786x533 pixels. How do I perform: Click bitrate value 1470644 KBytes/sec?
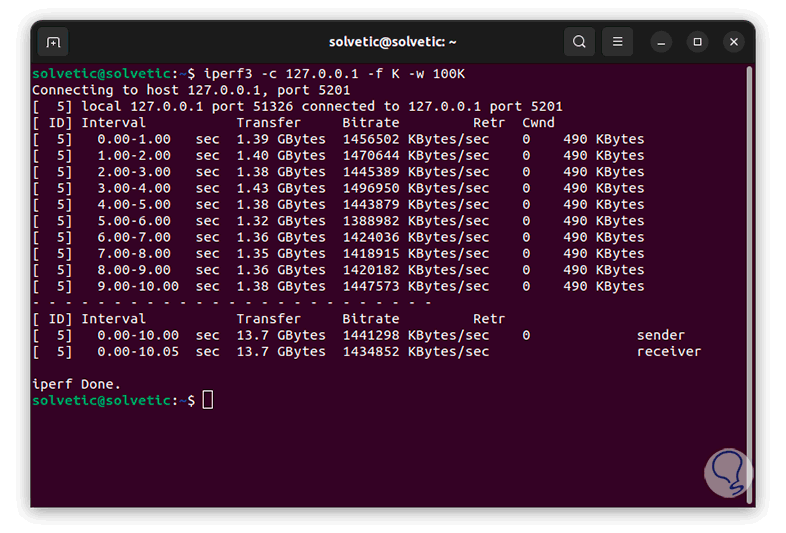[416, 156]
